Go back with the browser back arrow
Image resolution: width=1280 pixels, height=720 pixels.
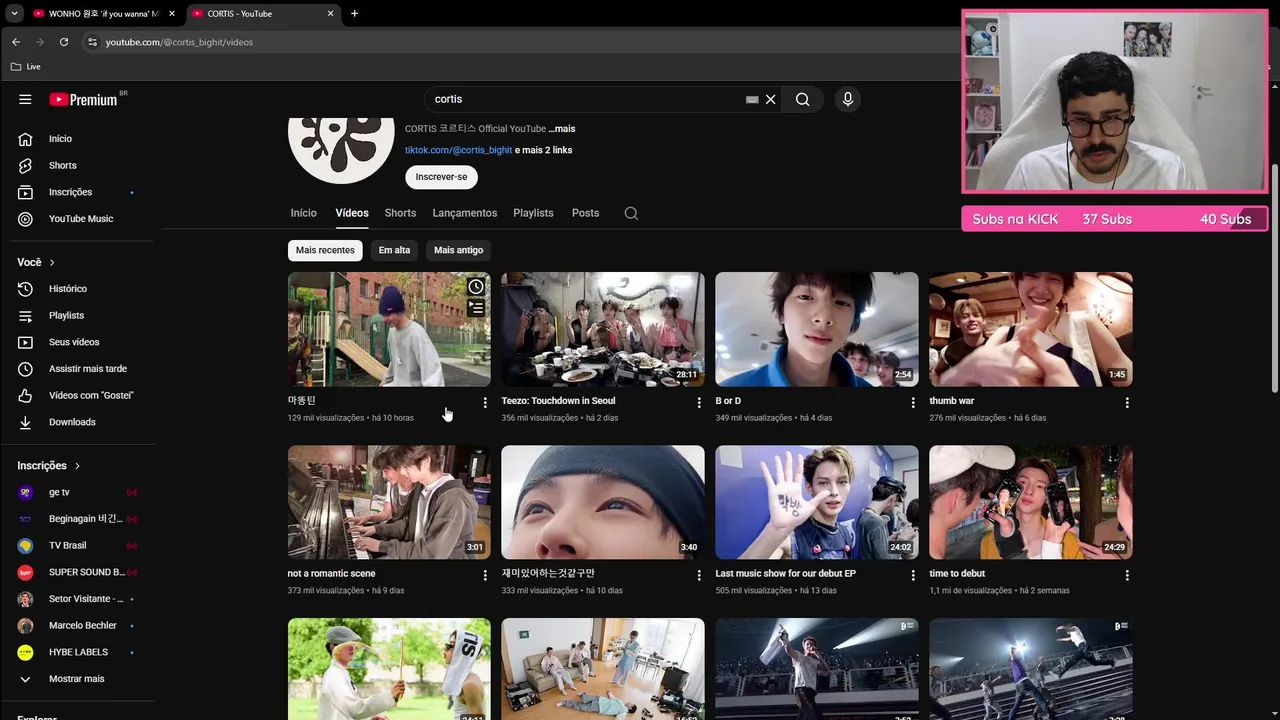click(x=16, y=42)
